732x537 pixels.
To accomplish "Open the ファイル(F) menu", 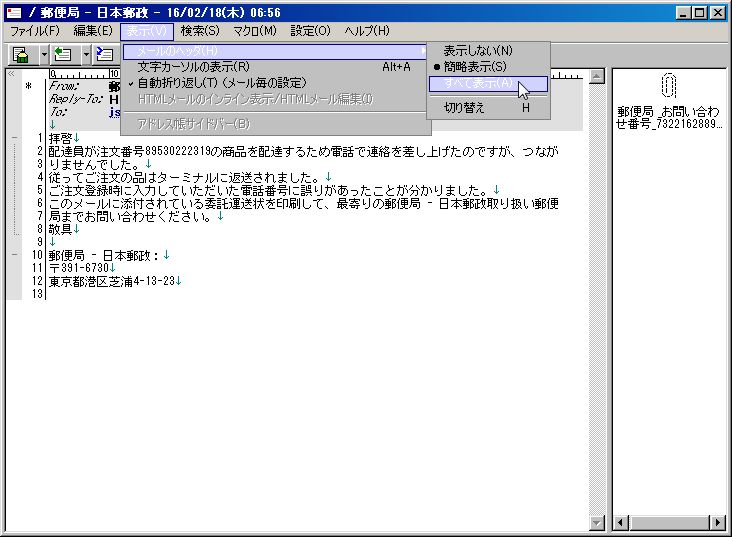I will (35, 31).
